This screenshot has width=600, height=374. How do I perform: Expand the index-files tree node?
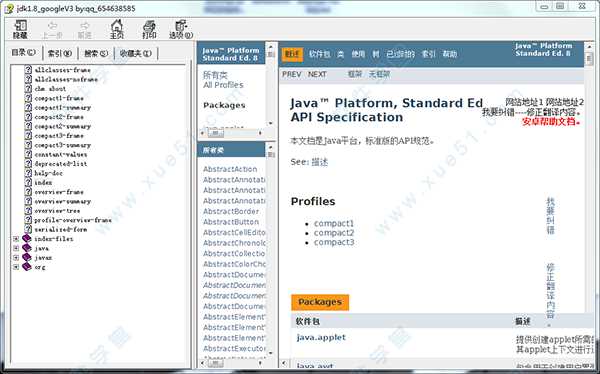(16, 238)
